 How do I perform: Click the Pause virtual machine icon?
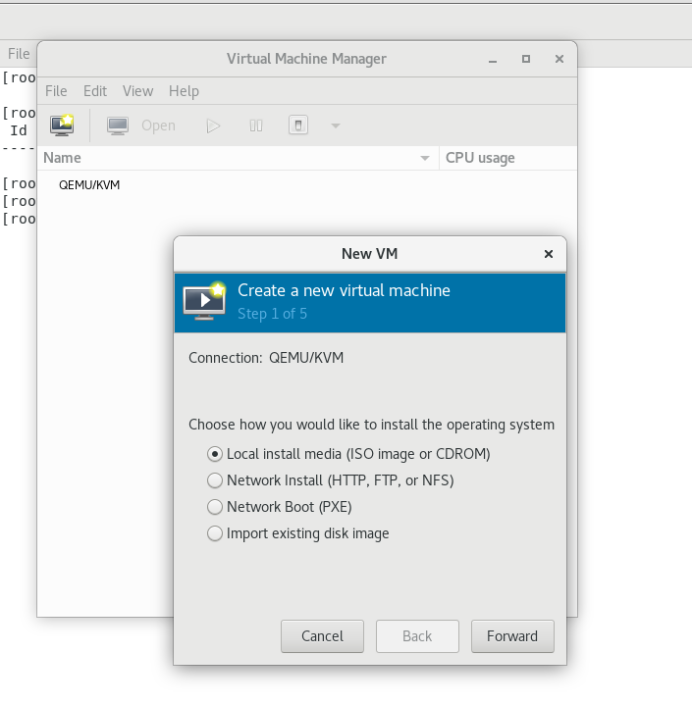256,126
